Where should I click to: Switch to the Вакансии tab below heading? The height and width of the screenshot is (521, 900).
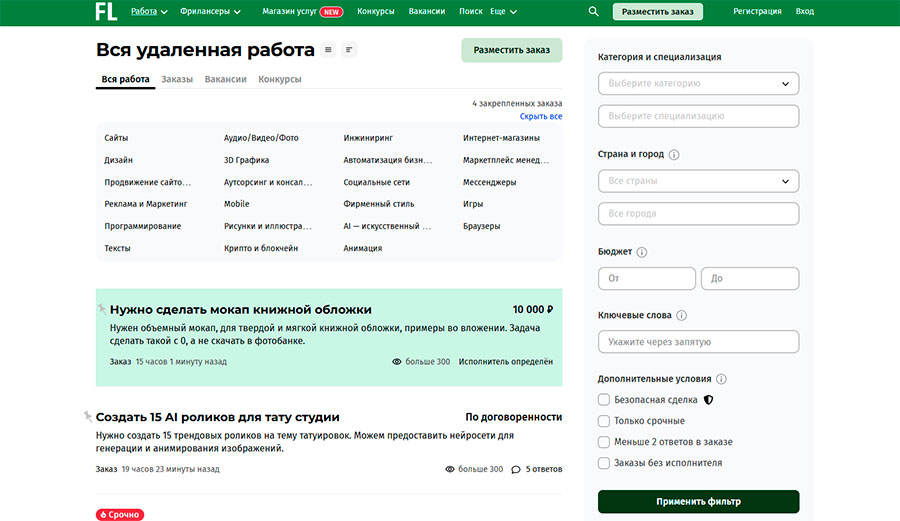point(226,79)
